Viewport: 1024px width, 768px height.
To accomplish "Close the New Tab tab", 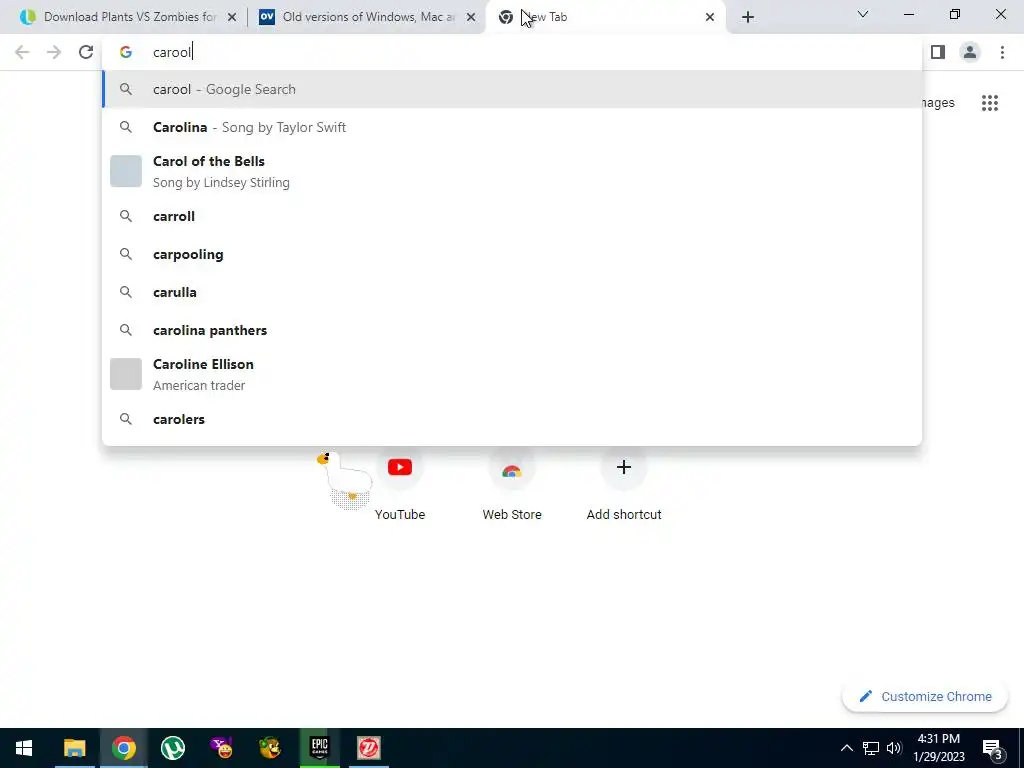I will click(x=710, y=17).
